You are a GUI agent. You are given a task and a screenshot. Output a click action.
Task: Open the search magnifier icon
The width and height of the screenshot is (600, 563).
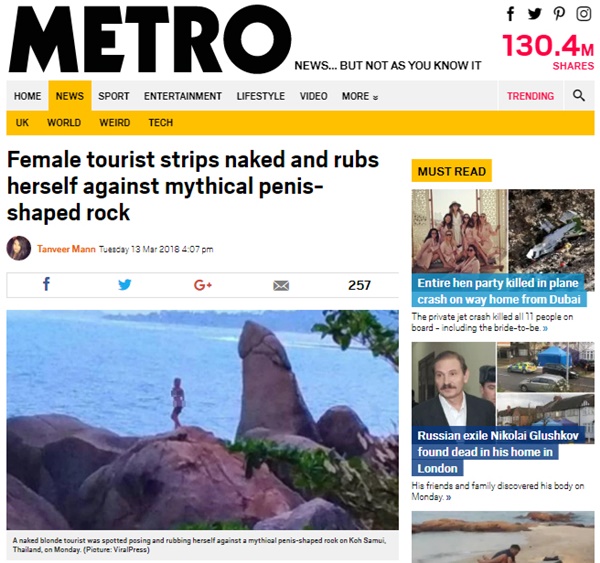579,95
